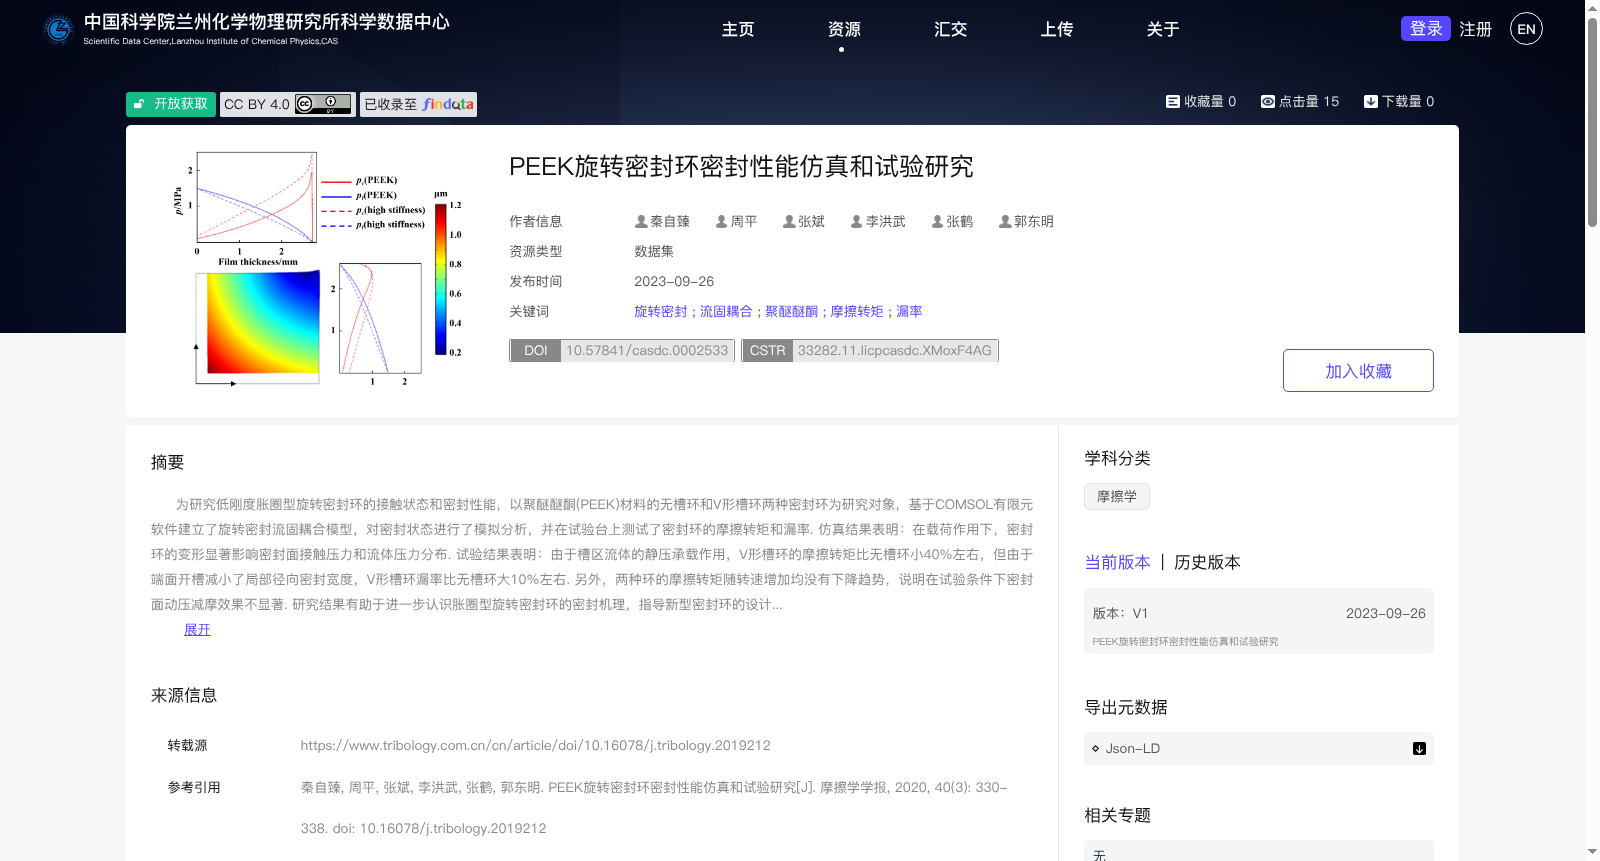This screenshot has width=1600, height=861.
Task: Select author 秦自臻
Action: point(662,221)
